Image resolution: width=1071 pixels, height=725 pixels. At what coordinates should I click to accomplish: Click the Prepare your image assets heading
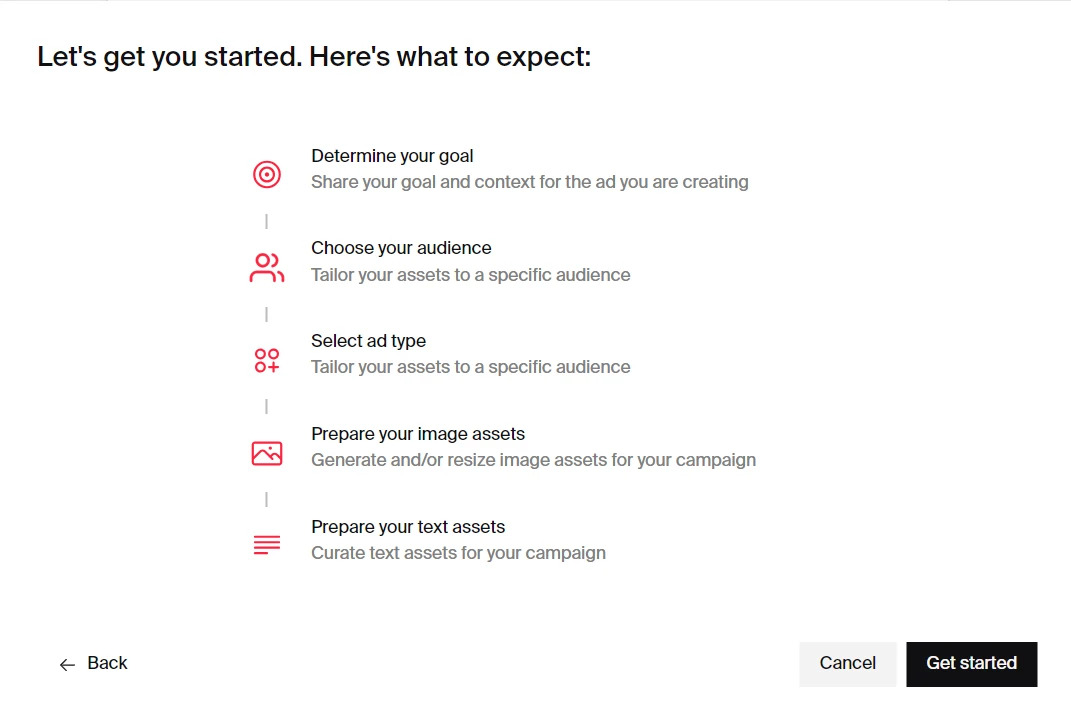[417, 433]
